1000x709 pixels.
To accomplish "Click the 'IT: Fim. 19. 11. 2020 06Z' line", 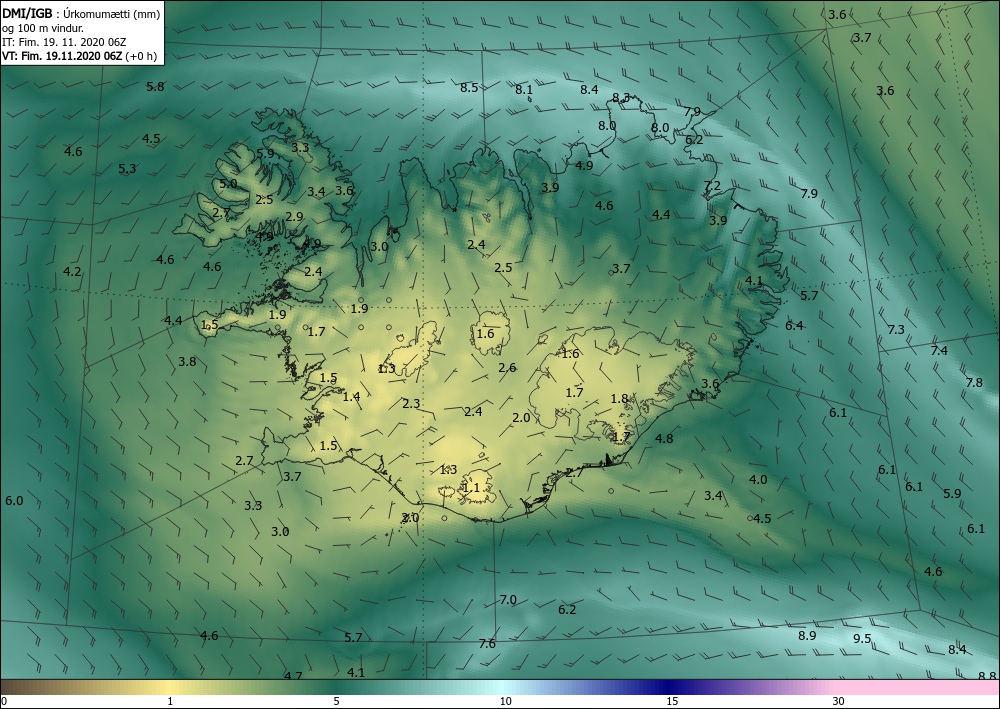I will pyautogui.click(x=64, y=42).
